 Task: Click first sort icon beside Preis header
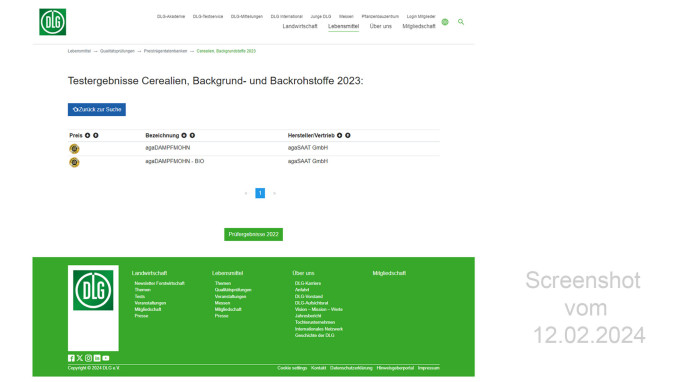[x=88, y=136]
